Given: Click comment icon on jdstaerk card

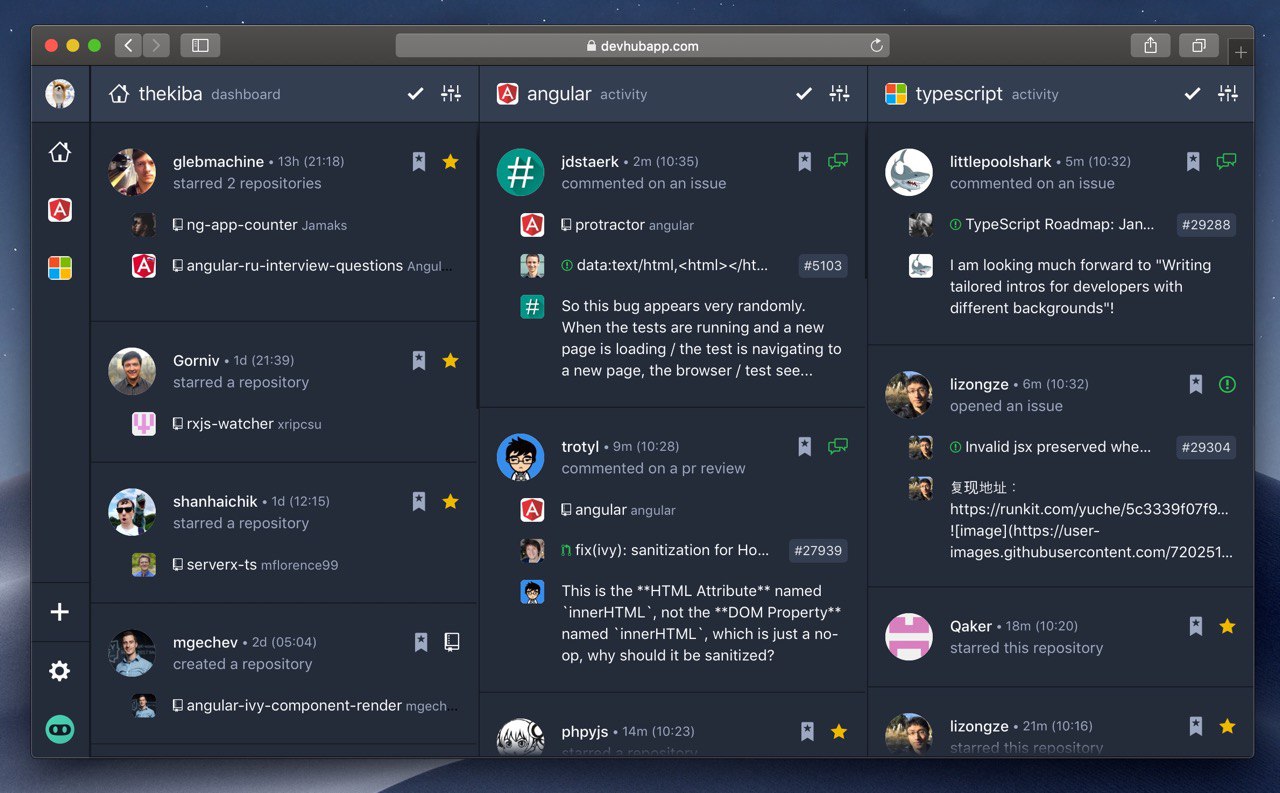Looking at the screenshot, I should (x=838, y=161).
